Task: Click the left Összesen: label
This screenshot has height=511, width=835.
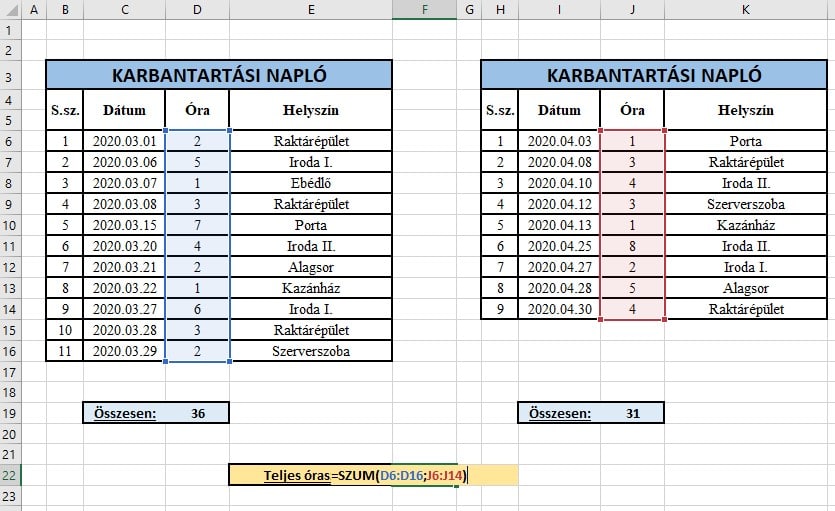Action: (125, 413)
